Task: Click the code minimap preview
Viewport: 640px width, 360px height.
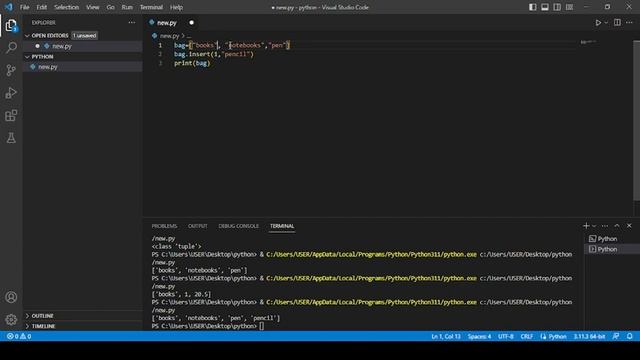Action: [589, 42]
